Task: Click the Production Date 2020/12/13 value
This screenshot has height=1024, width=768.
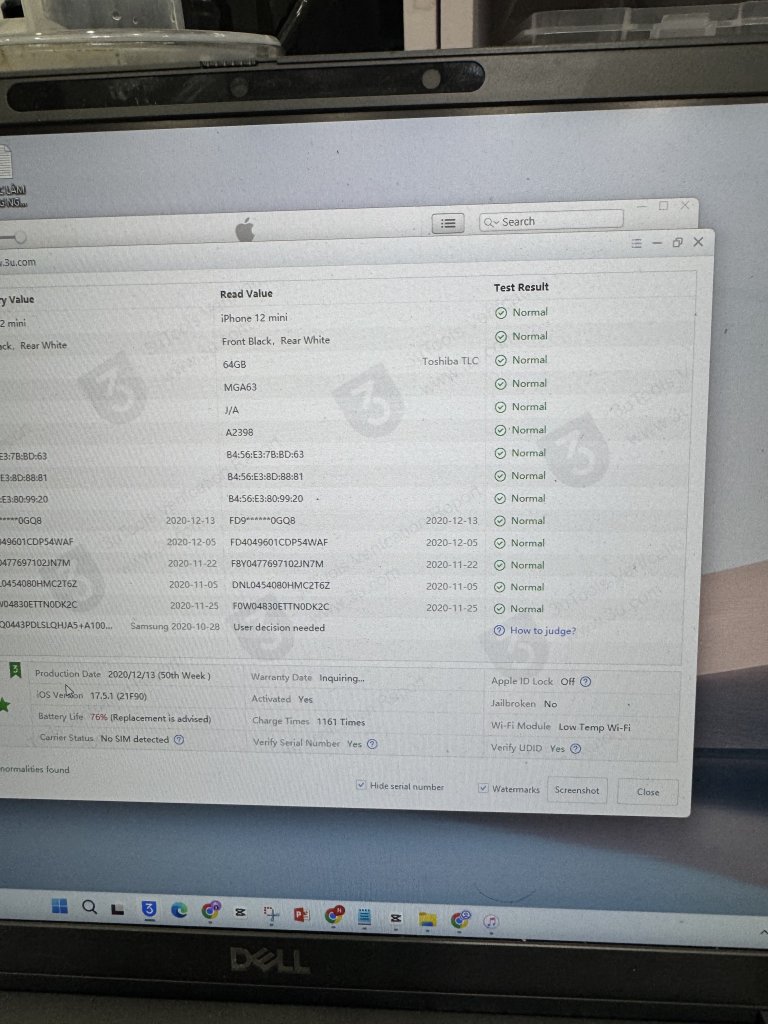Action: click(159, 675)
